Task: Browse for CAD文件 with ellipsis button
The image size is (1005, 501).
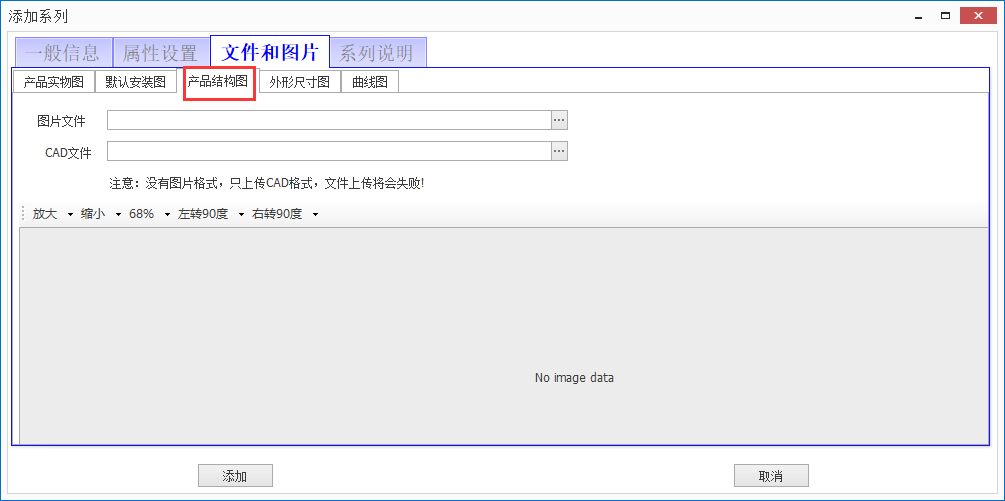Action: point(560,151)
